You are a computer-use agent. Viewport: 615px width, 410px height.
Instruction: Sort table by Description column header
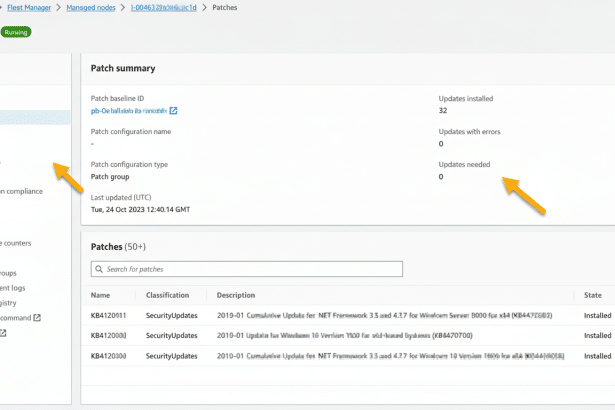click(x=236, y=295)
